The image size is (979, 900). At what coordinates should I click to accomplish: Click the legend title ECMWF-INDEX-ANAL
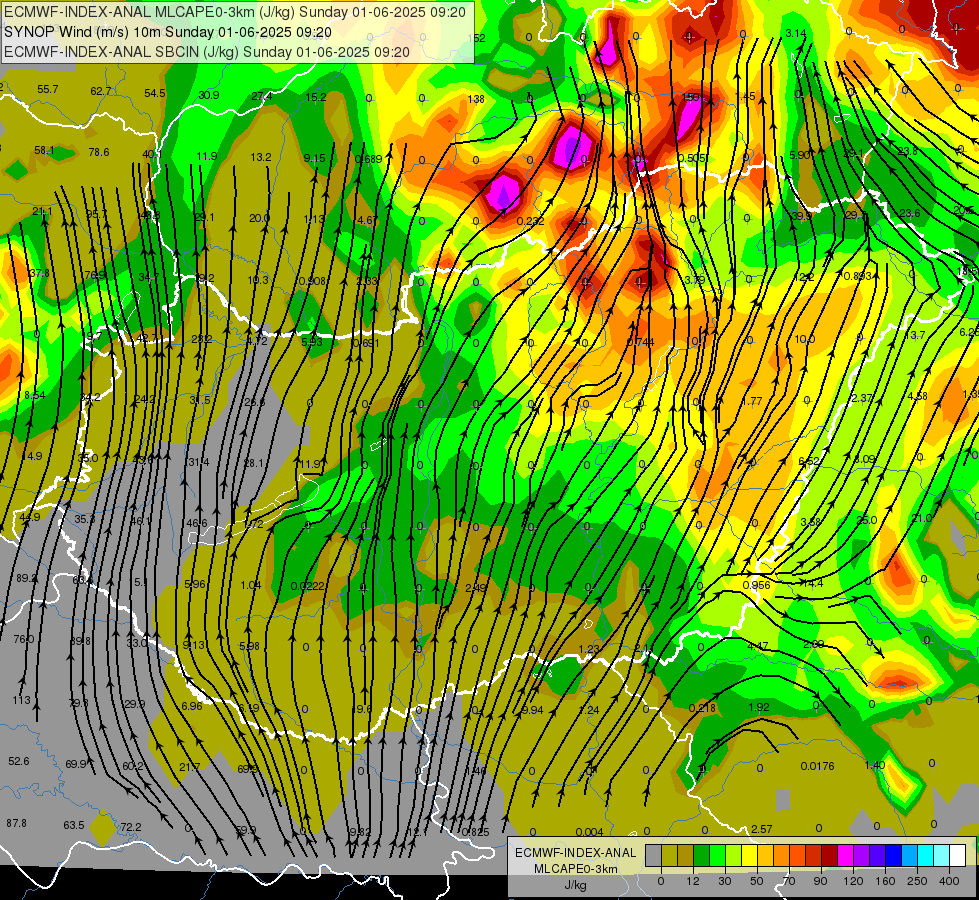(x=576, y=853)
